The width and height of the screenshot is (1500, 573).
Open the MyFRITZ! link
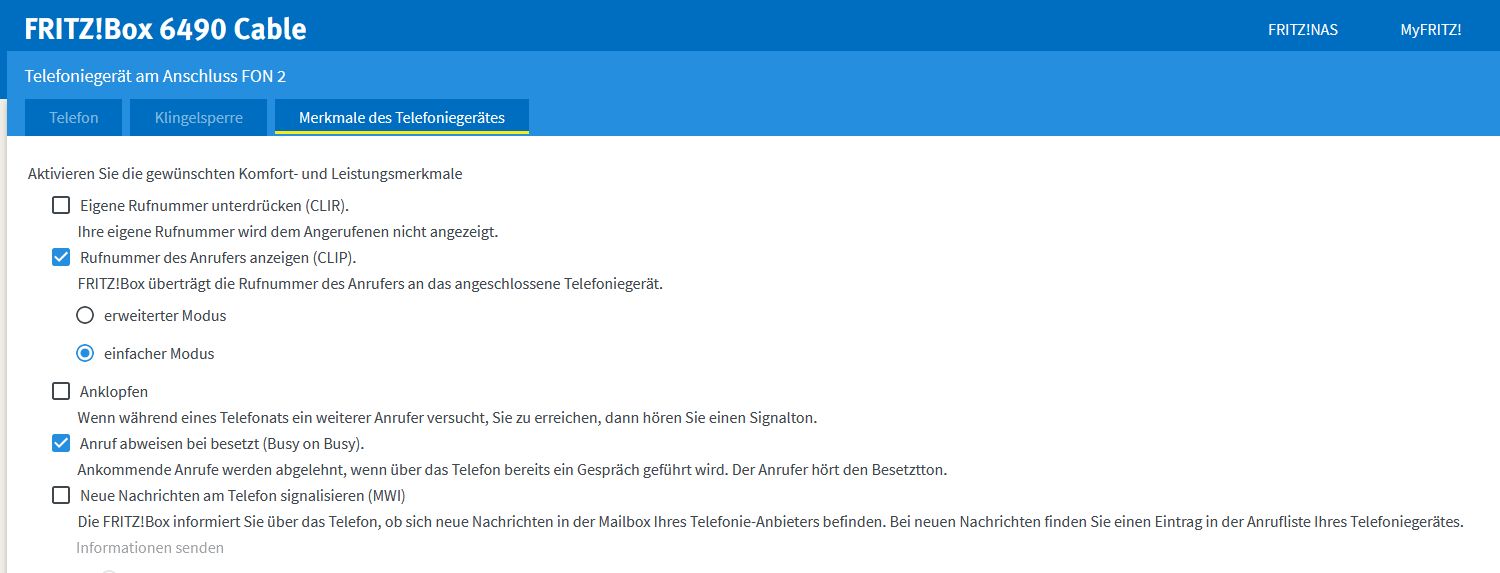(x=1431, y=30)
